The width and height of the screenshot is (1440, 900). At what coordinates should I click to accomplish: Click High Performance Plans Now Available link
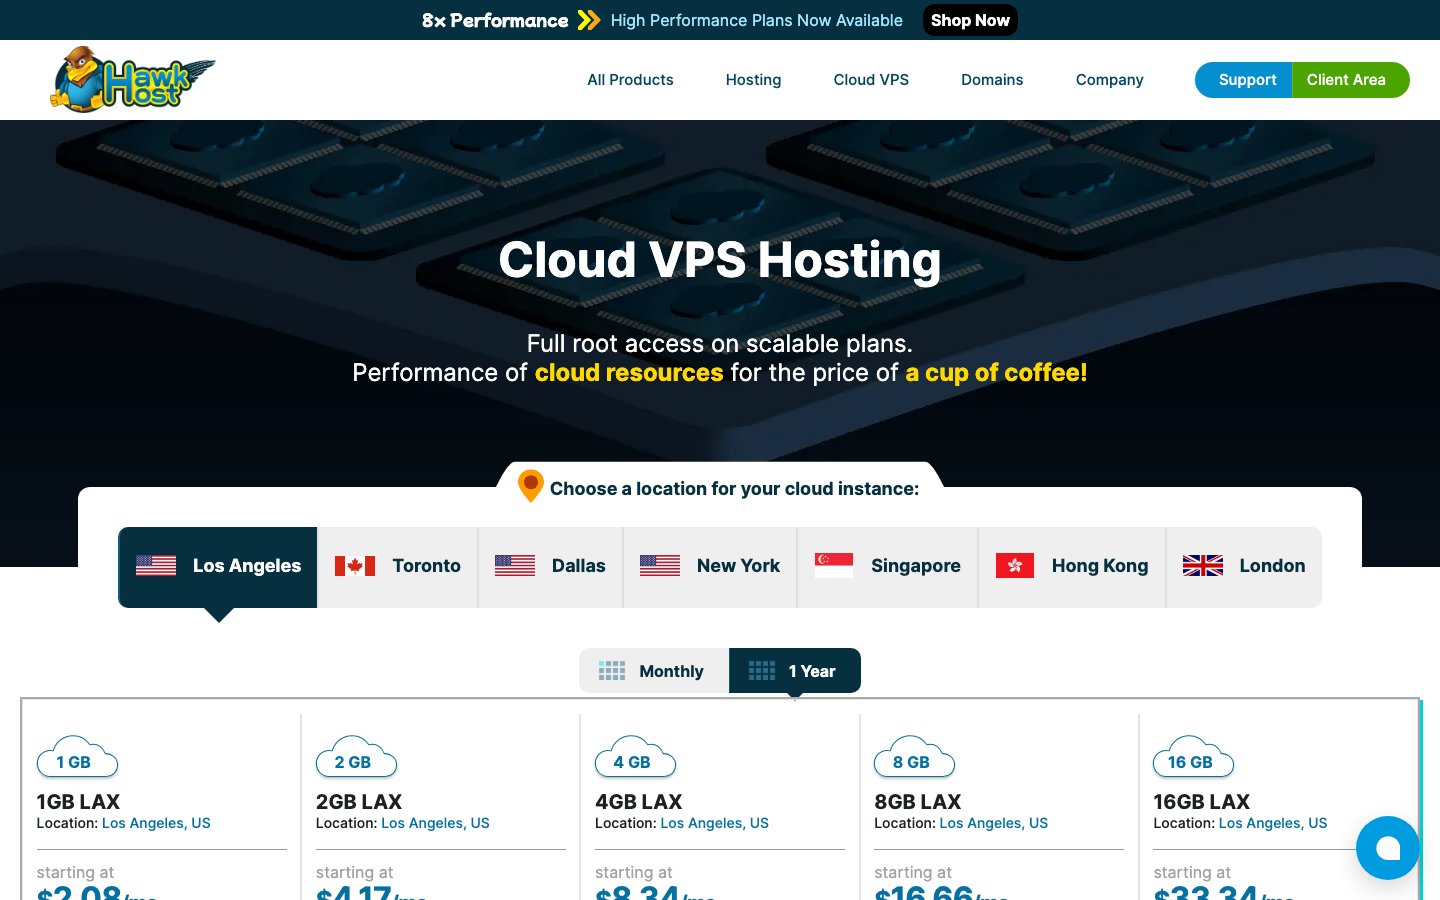click(756, 20)
